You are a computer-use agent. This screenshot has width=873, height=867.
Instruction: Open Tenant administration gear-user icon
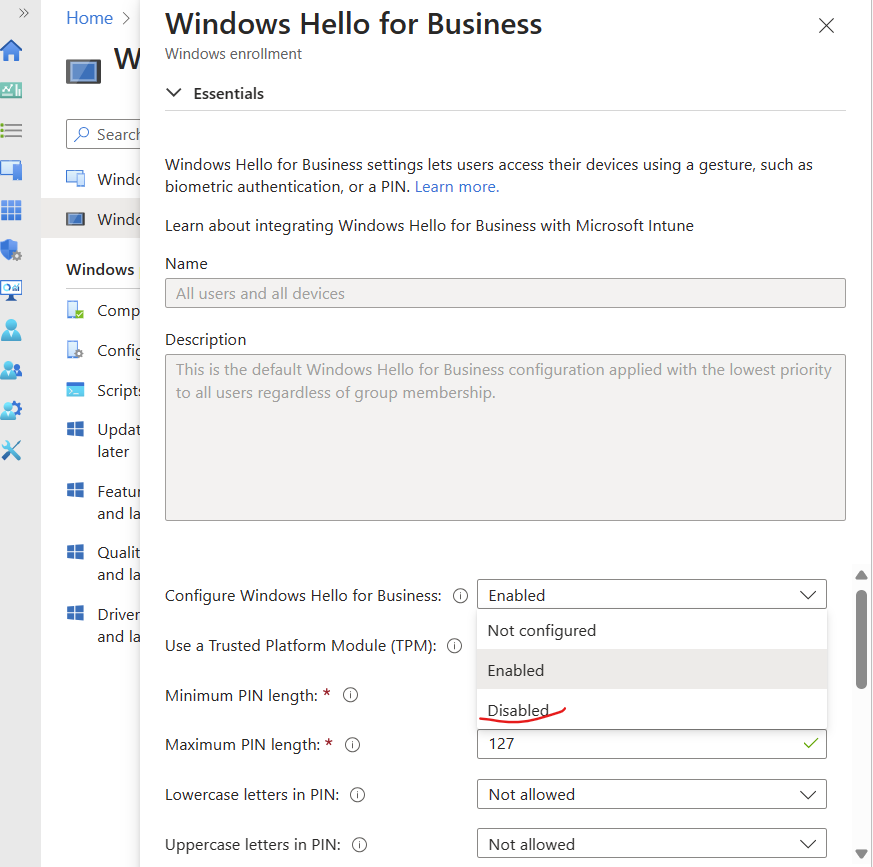11,410
